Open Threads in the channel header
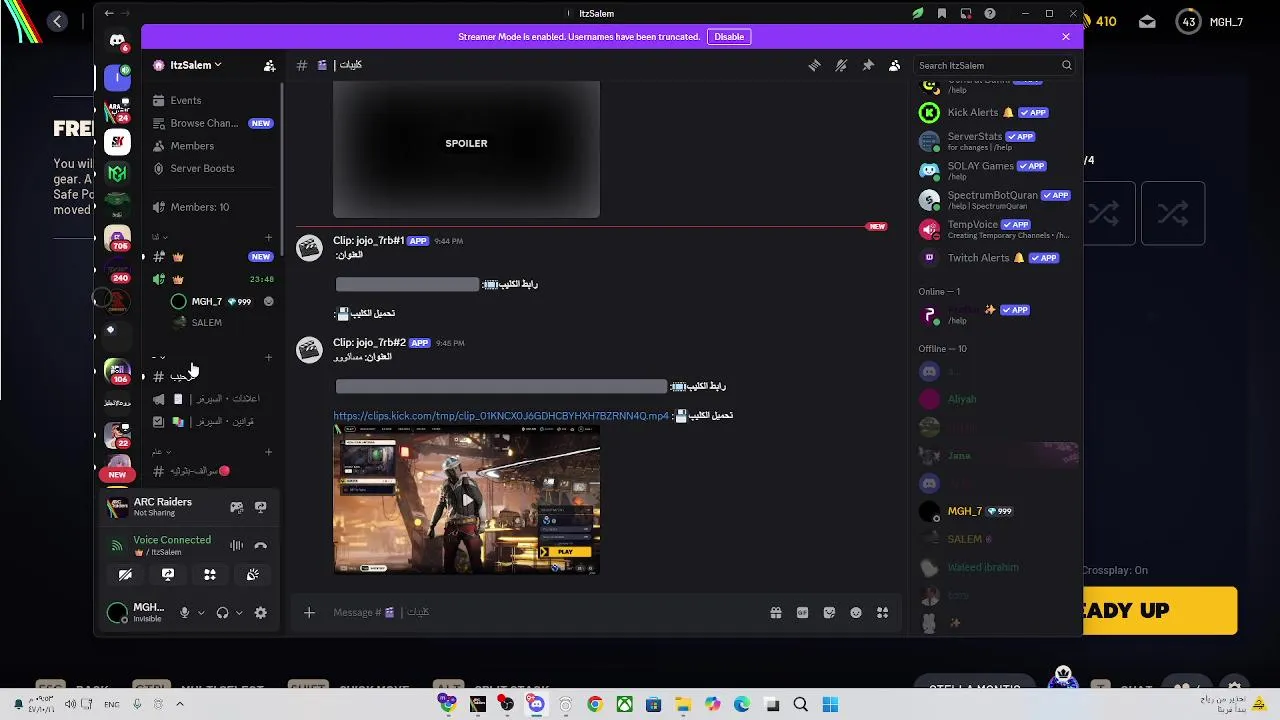 pos(814,65)
